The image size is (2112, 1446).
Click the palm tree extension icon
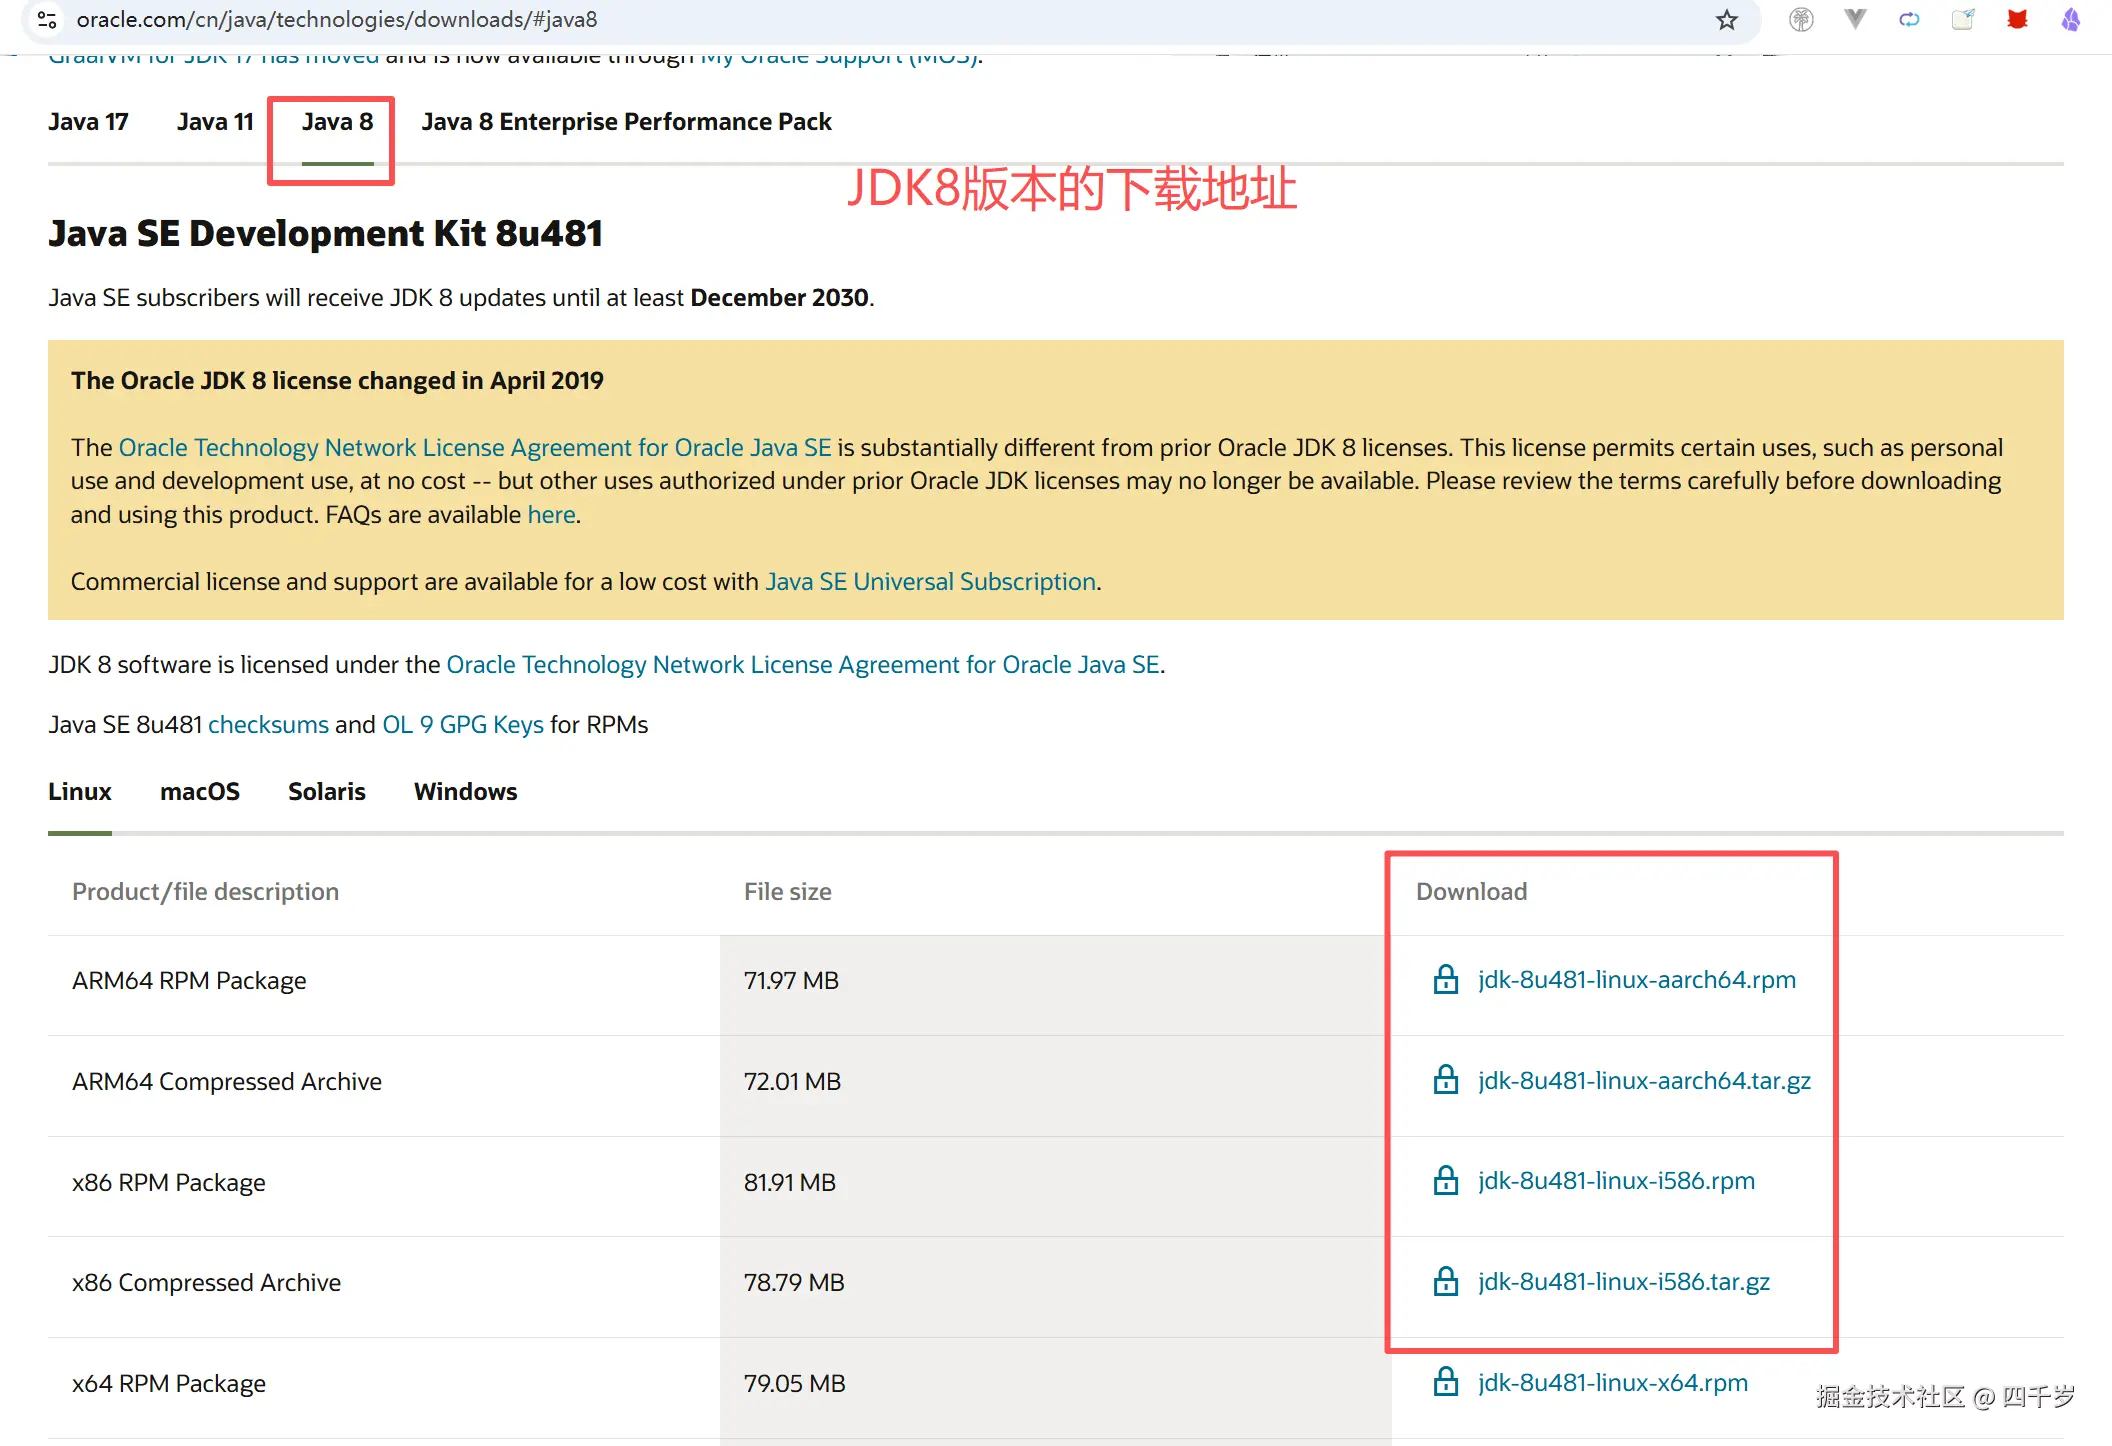[x=1801, y=19]
